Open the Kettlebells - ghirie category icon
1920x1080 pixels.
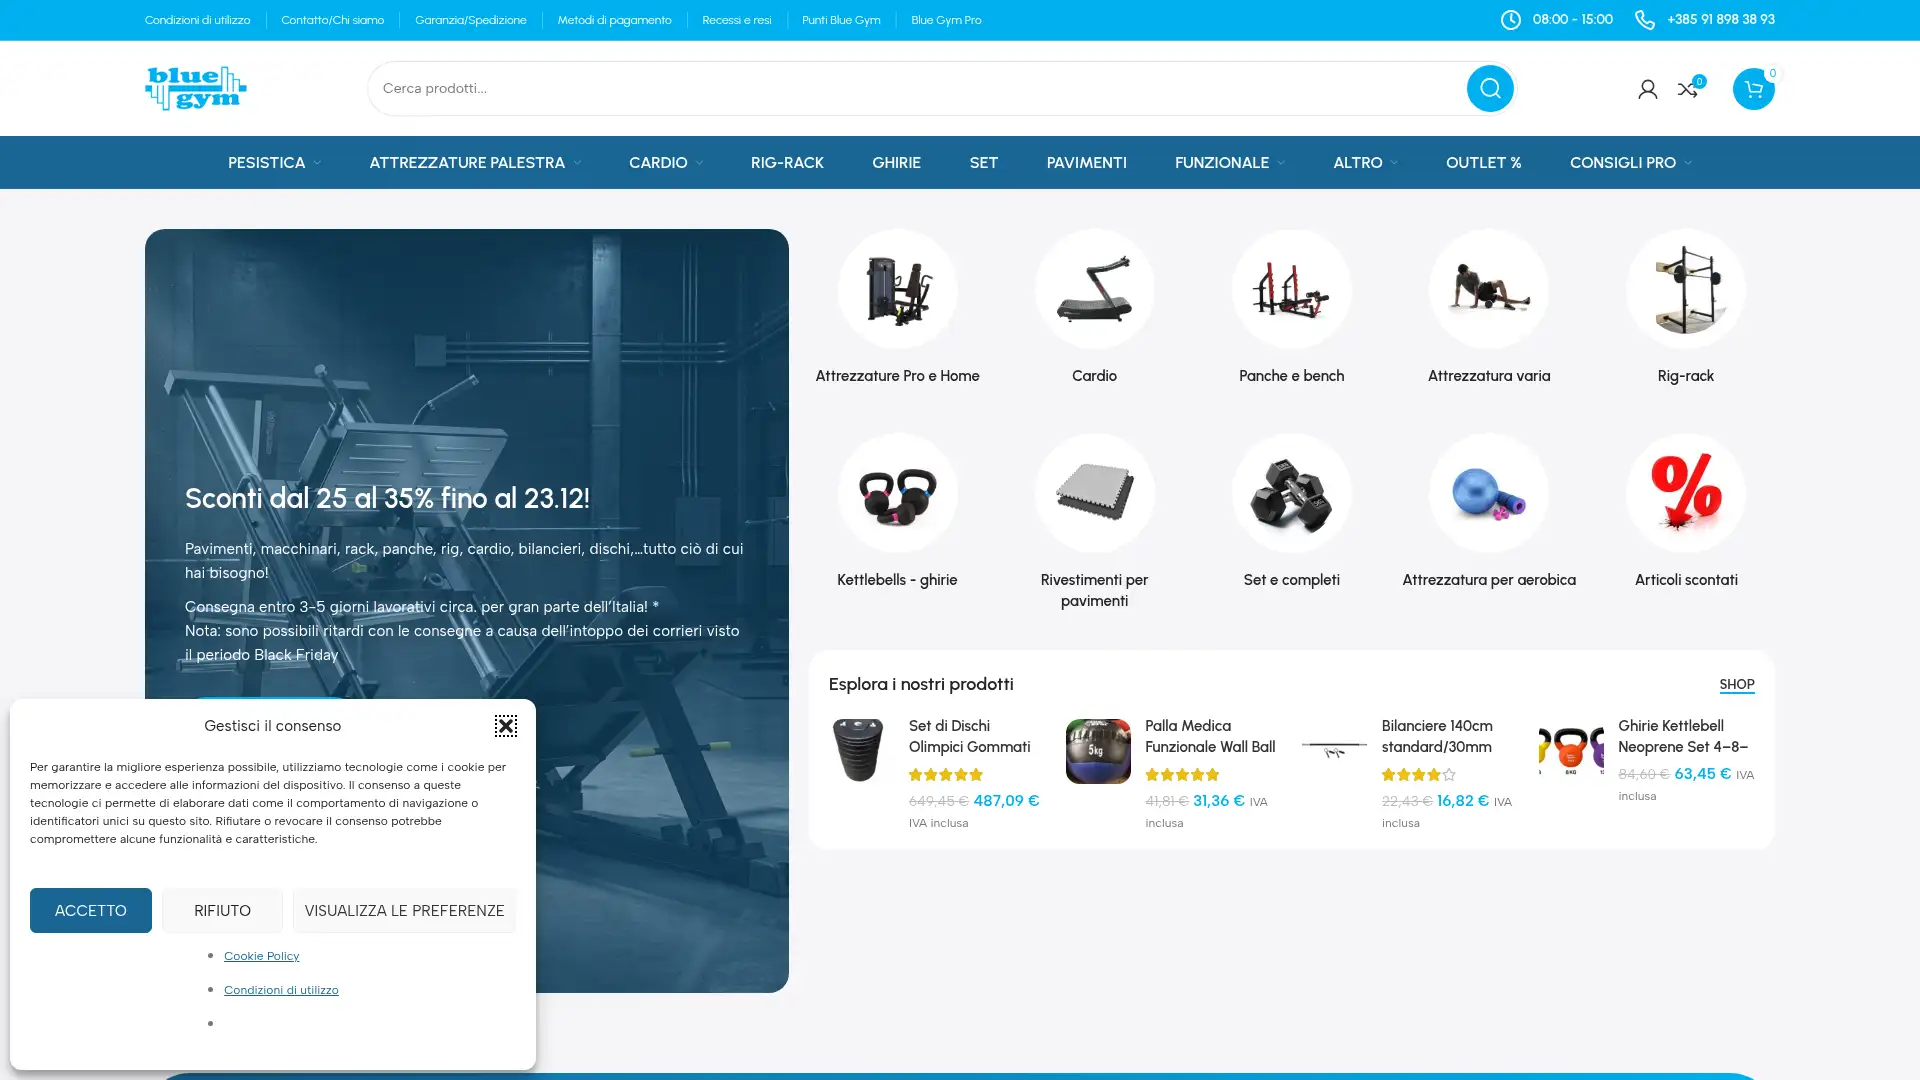coord(897,492)
